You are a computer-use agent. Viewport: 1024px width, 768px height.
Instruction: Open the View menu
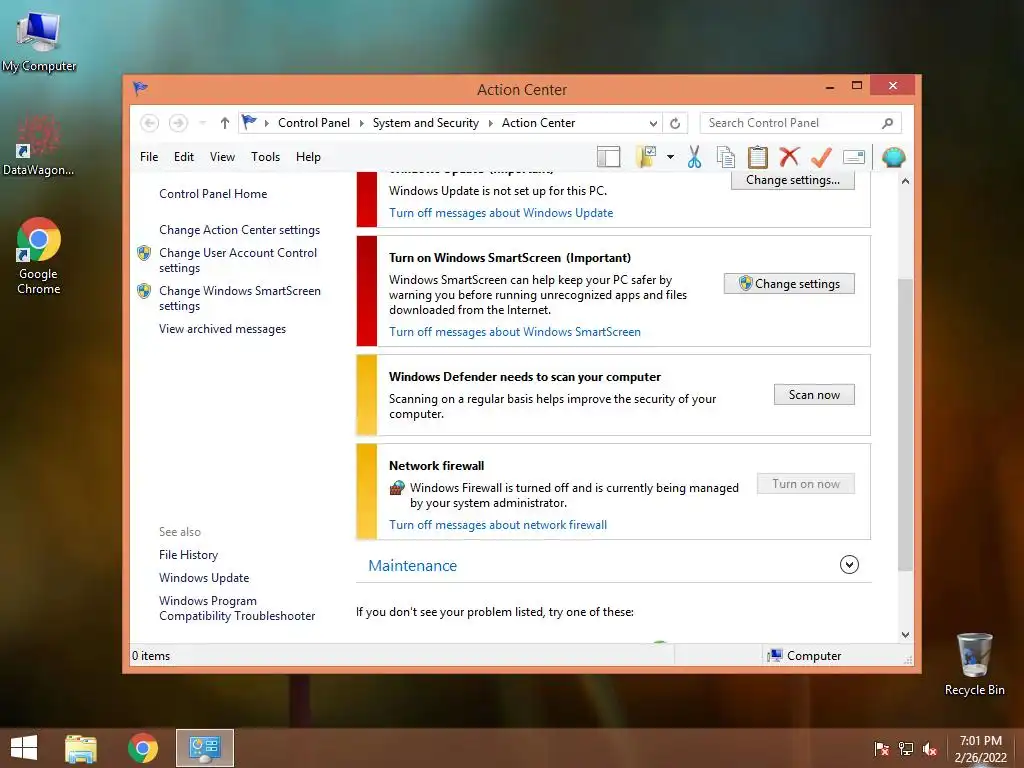click(222, 157)
